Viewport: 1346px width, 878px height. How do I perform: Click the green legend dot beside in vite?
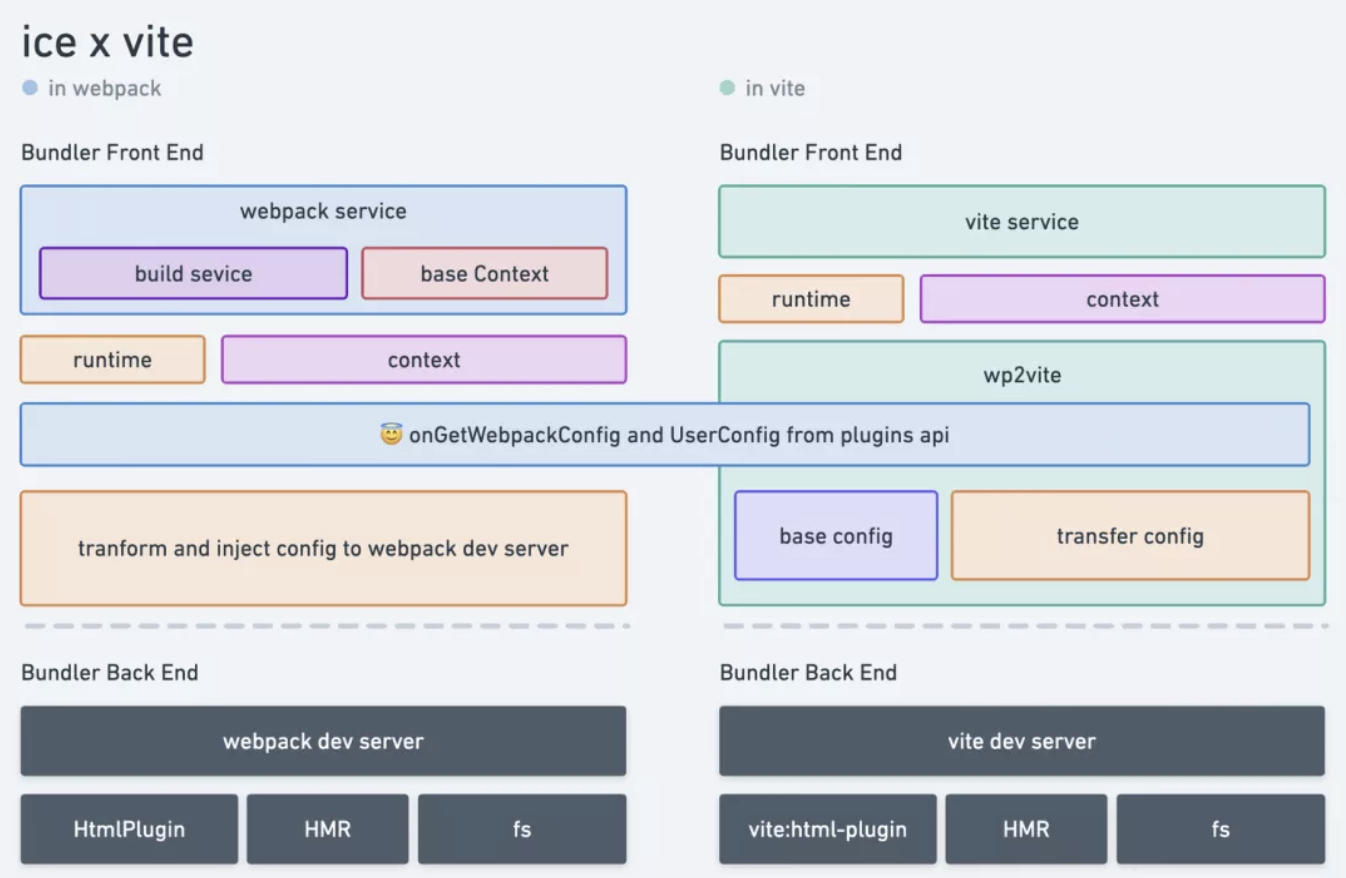pos(727,88)
